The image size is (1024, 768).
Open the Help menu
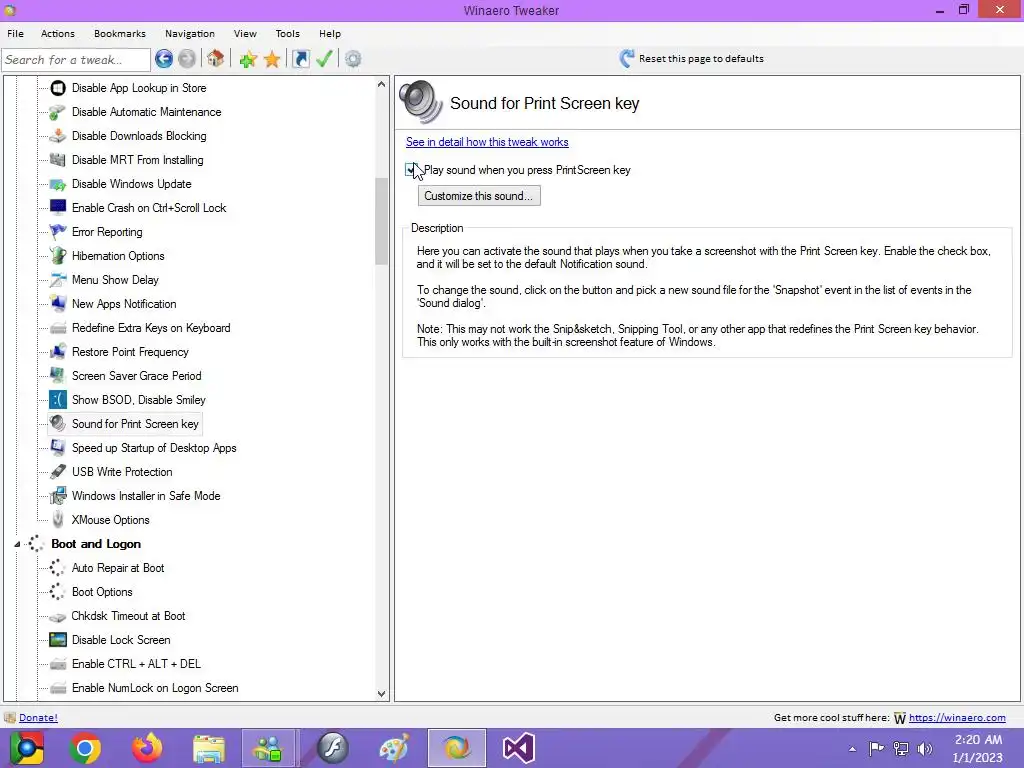point(330,33)
